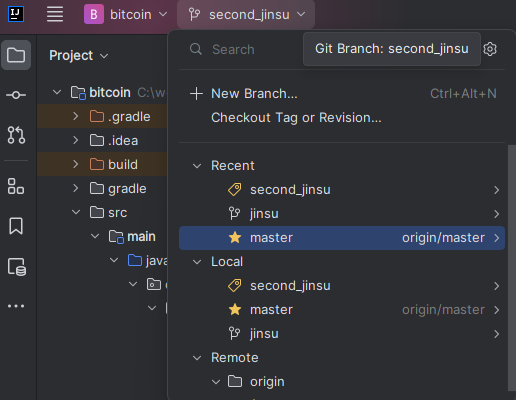Open the Commit tool window icon

click(x=16, y=95)
